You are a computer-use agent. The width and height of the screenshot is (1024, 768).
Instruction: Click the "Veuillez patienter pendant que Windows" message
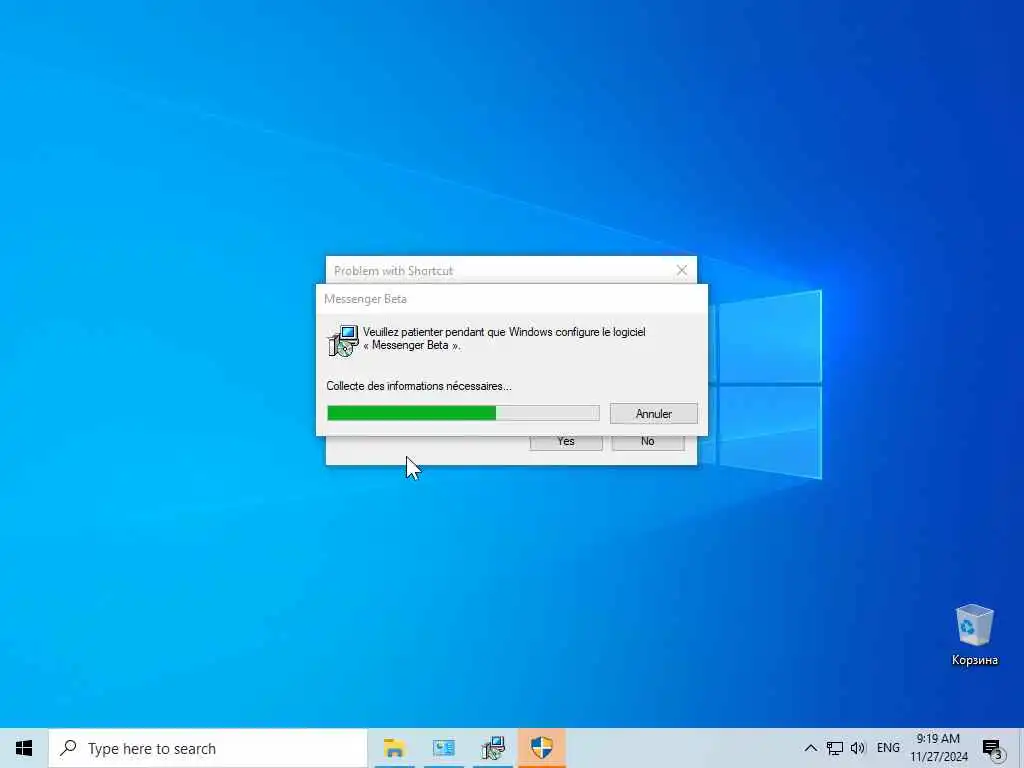point(504,338)
